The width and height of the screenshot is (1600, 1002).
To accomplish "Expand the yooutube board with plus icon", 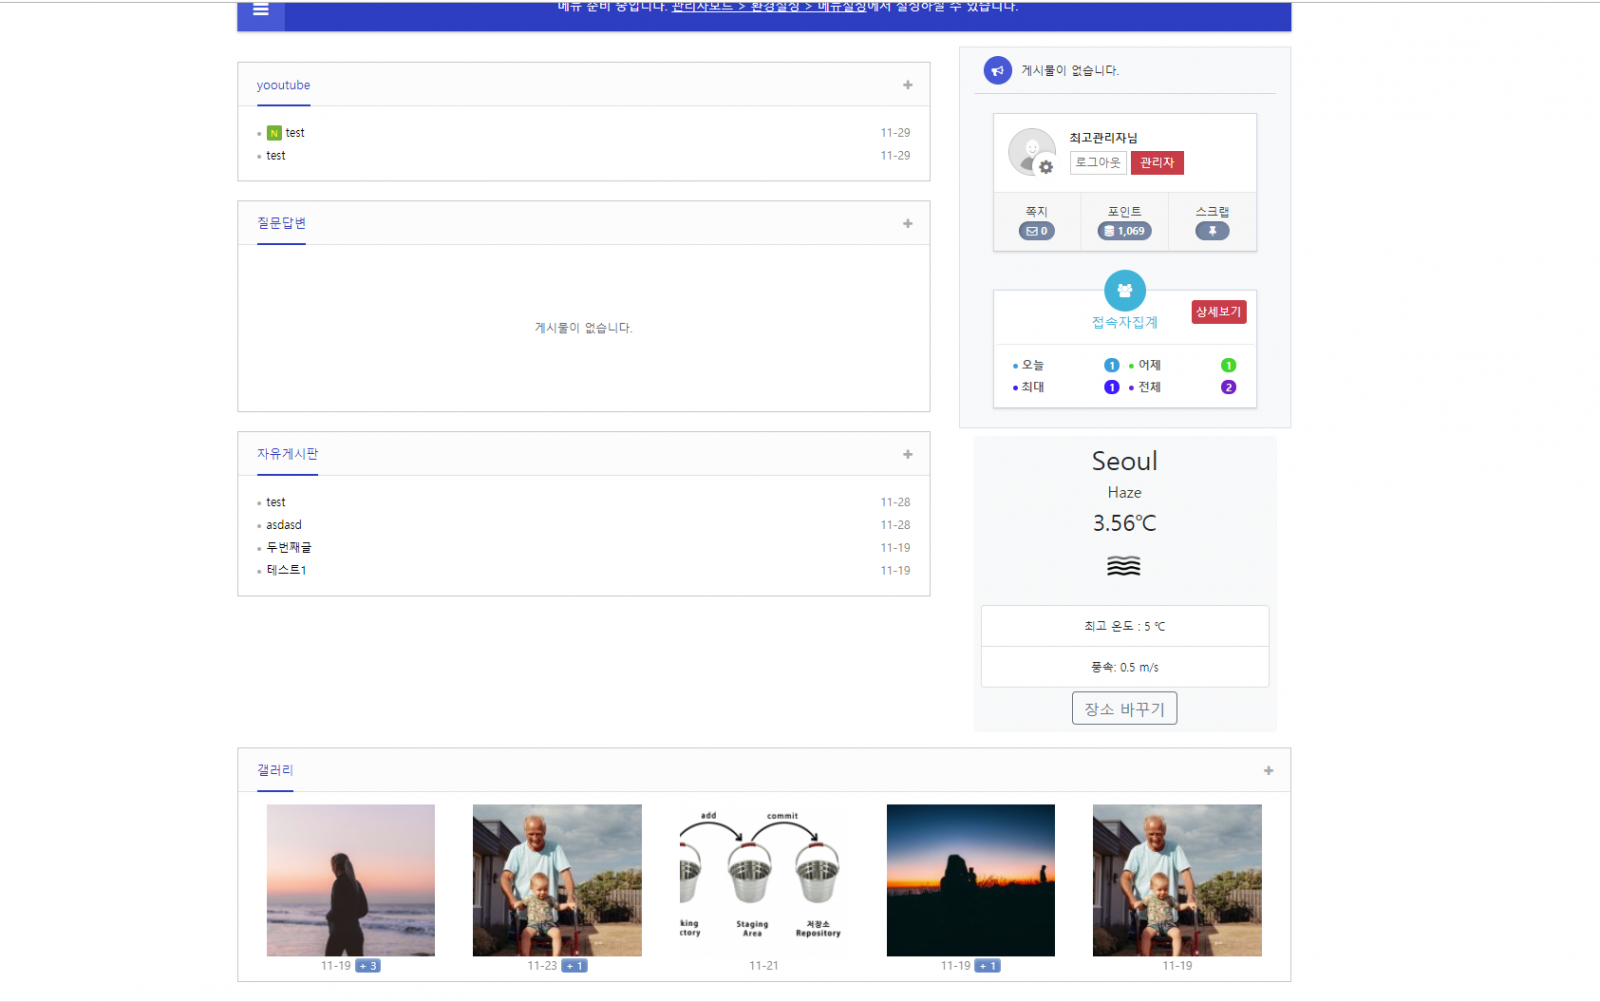I will point(907,85).
